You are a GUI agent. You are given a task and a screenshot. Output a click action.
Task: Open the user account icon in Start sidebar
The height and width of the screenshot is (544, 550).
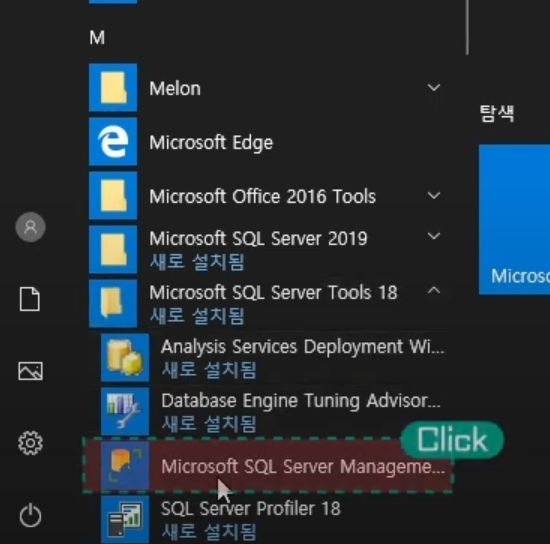(x=30, y=227)
